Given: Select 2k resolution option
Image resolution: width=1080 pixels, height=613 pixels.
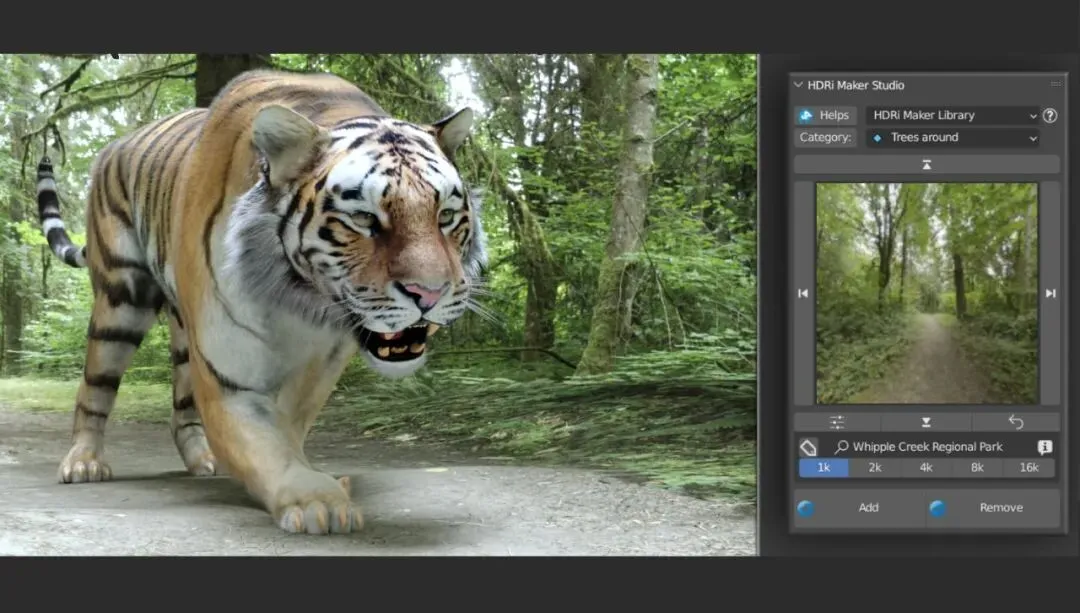Looking at the screenshot, I should click(x=874, y=468).
